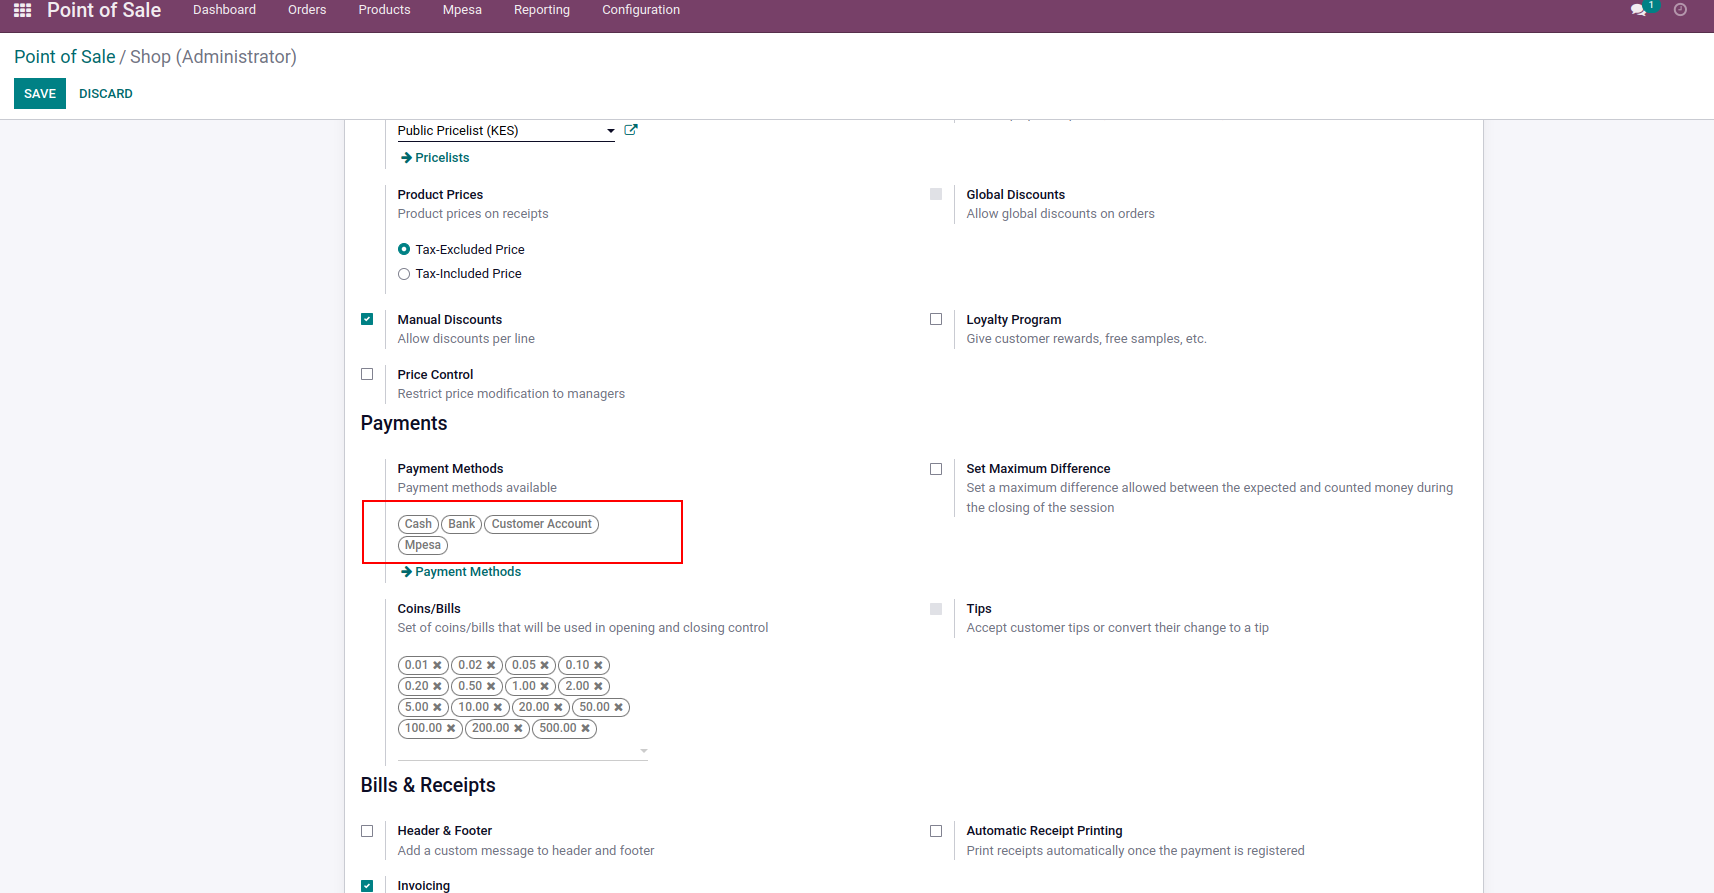The width and height of the screenshot is (1714, 893).
Task: Open pricelist external link icon
Action: 631,130
